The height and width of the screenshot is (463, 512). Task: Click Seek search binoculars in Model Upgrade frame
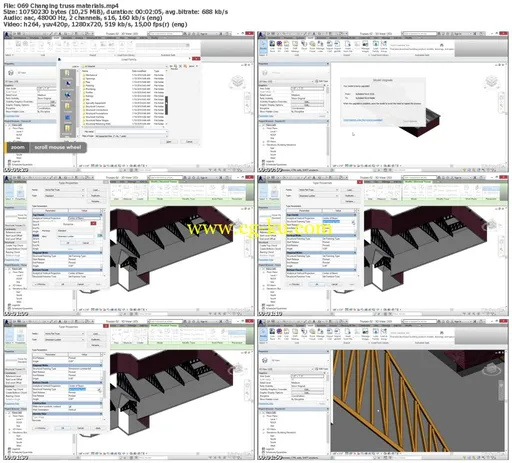(x=442, y=45)
